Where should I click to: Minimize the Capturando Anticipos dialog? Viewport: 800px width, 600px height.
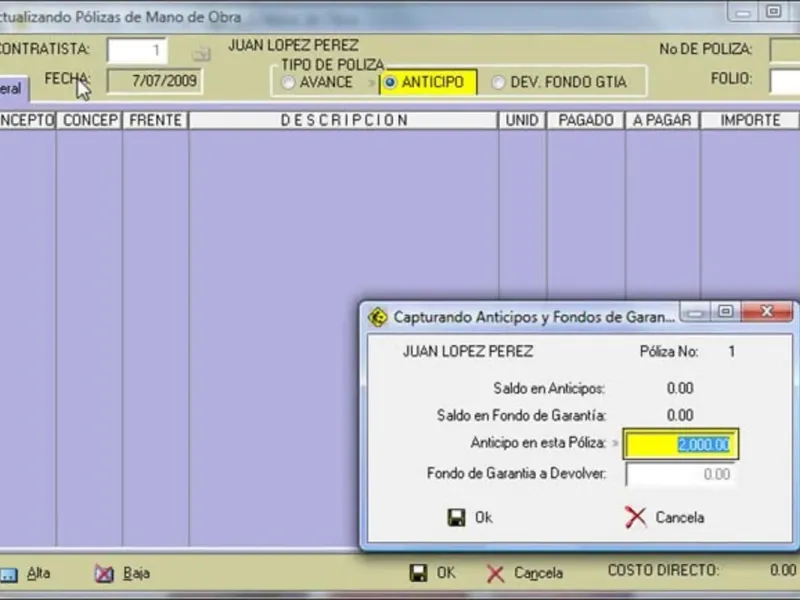coord(695,312)
